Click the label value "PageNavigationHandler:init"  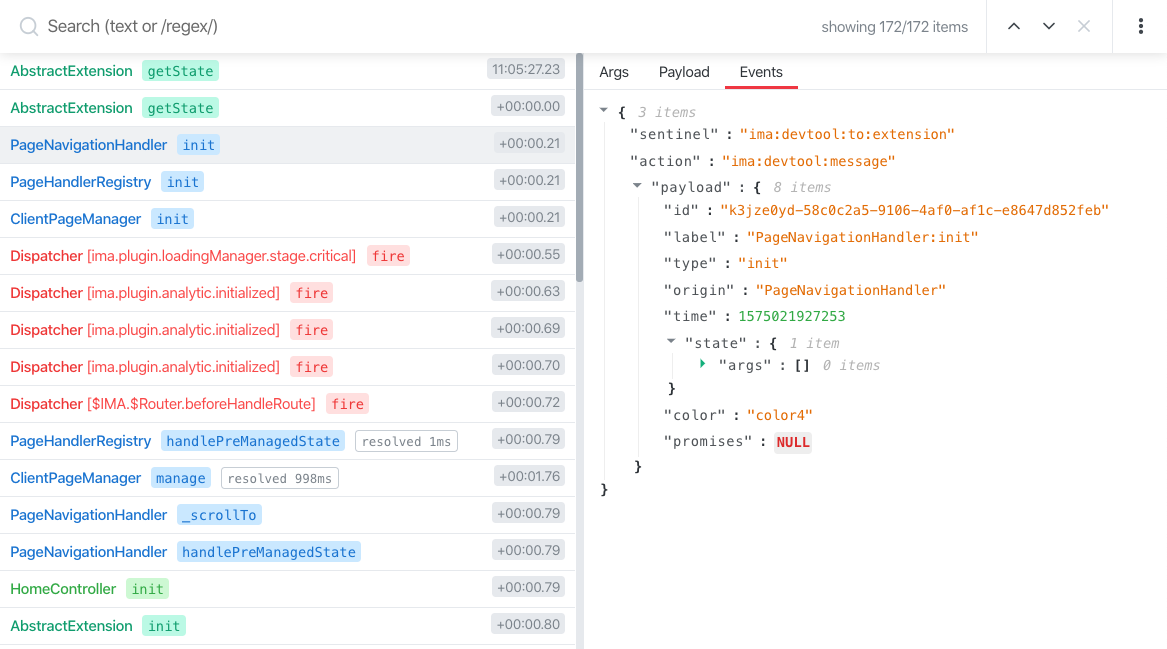pos(863,237)
